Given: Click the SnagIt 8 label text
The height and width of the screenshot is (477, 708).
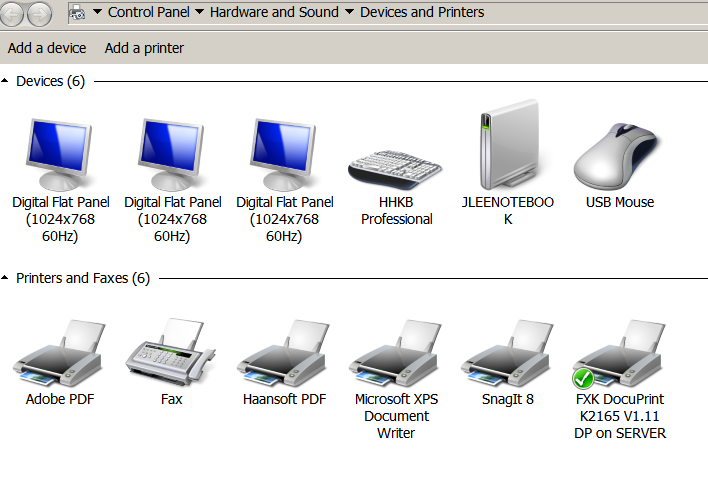Looking at the screenshot, I should (x=508, y=399).
